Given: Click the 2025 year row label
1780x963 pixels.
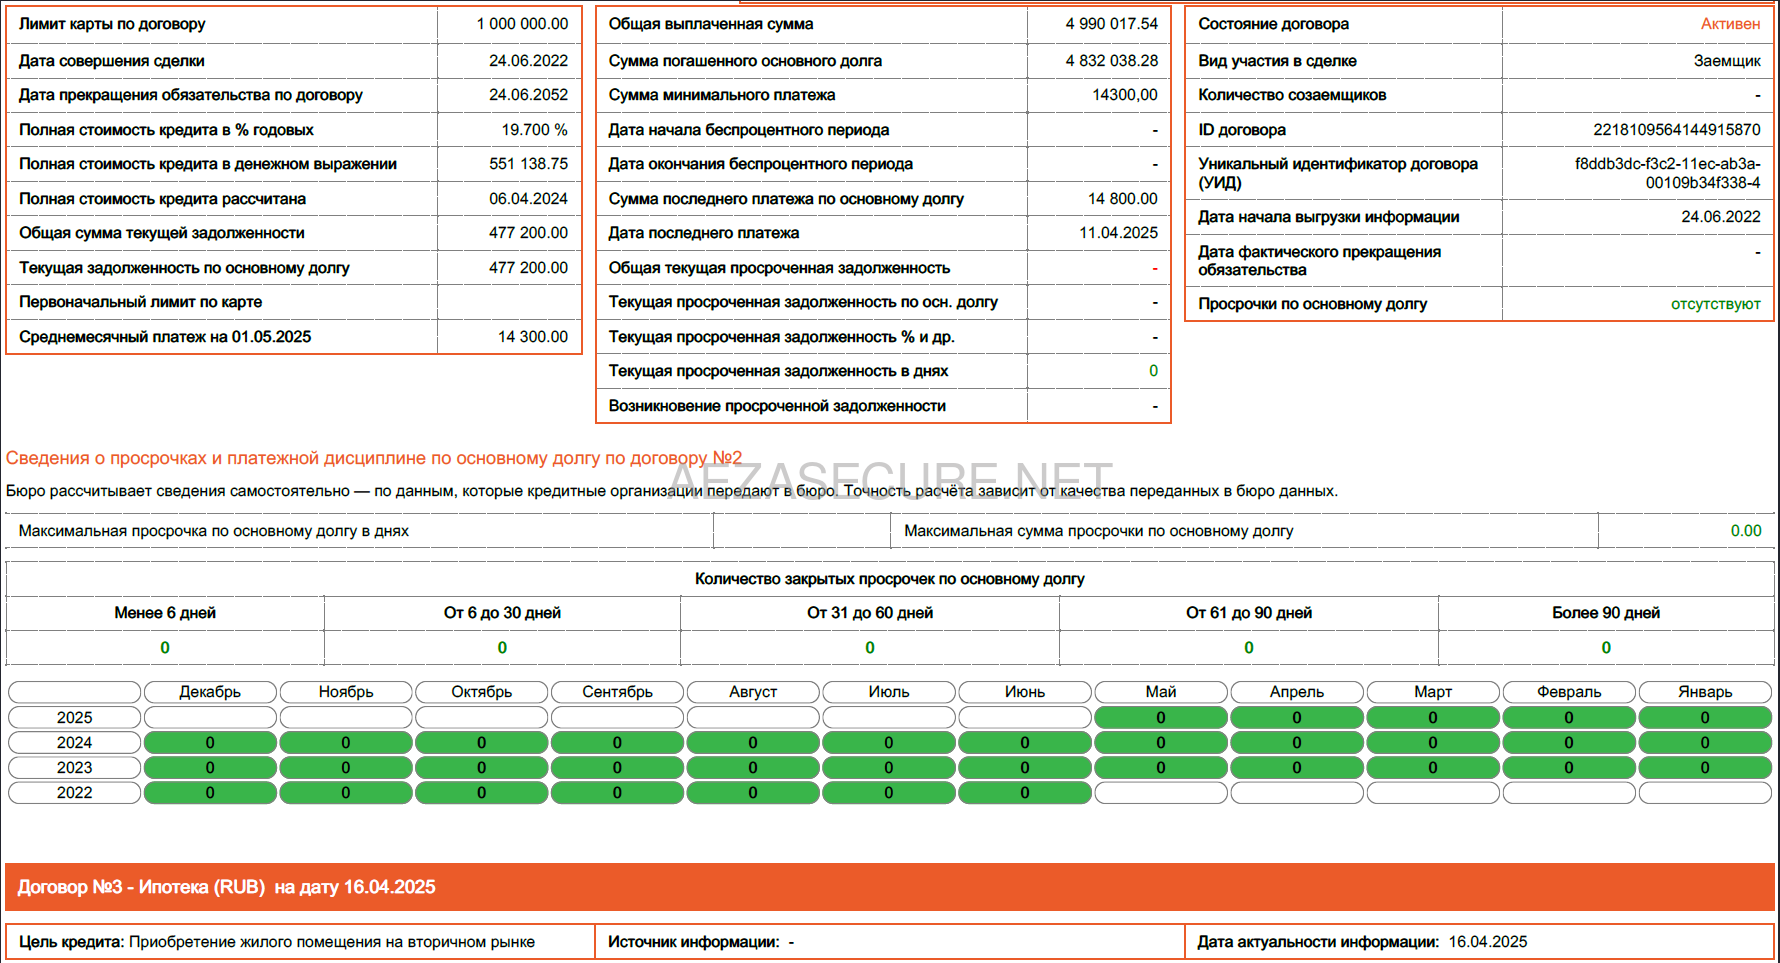Looking at the screenshot, I should click(x=74, y=717).
